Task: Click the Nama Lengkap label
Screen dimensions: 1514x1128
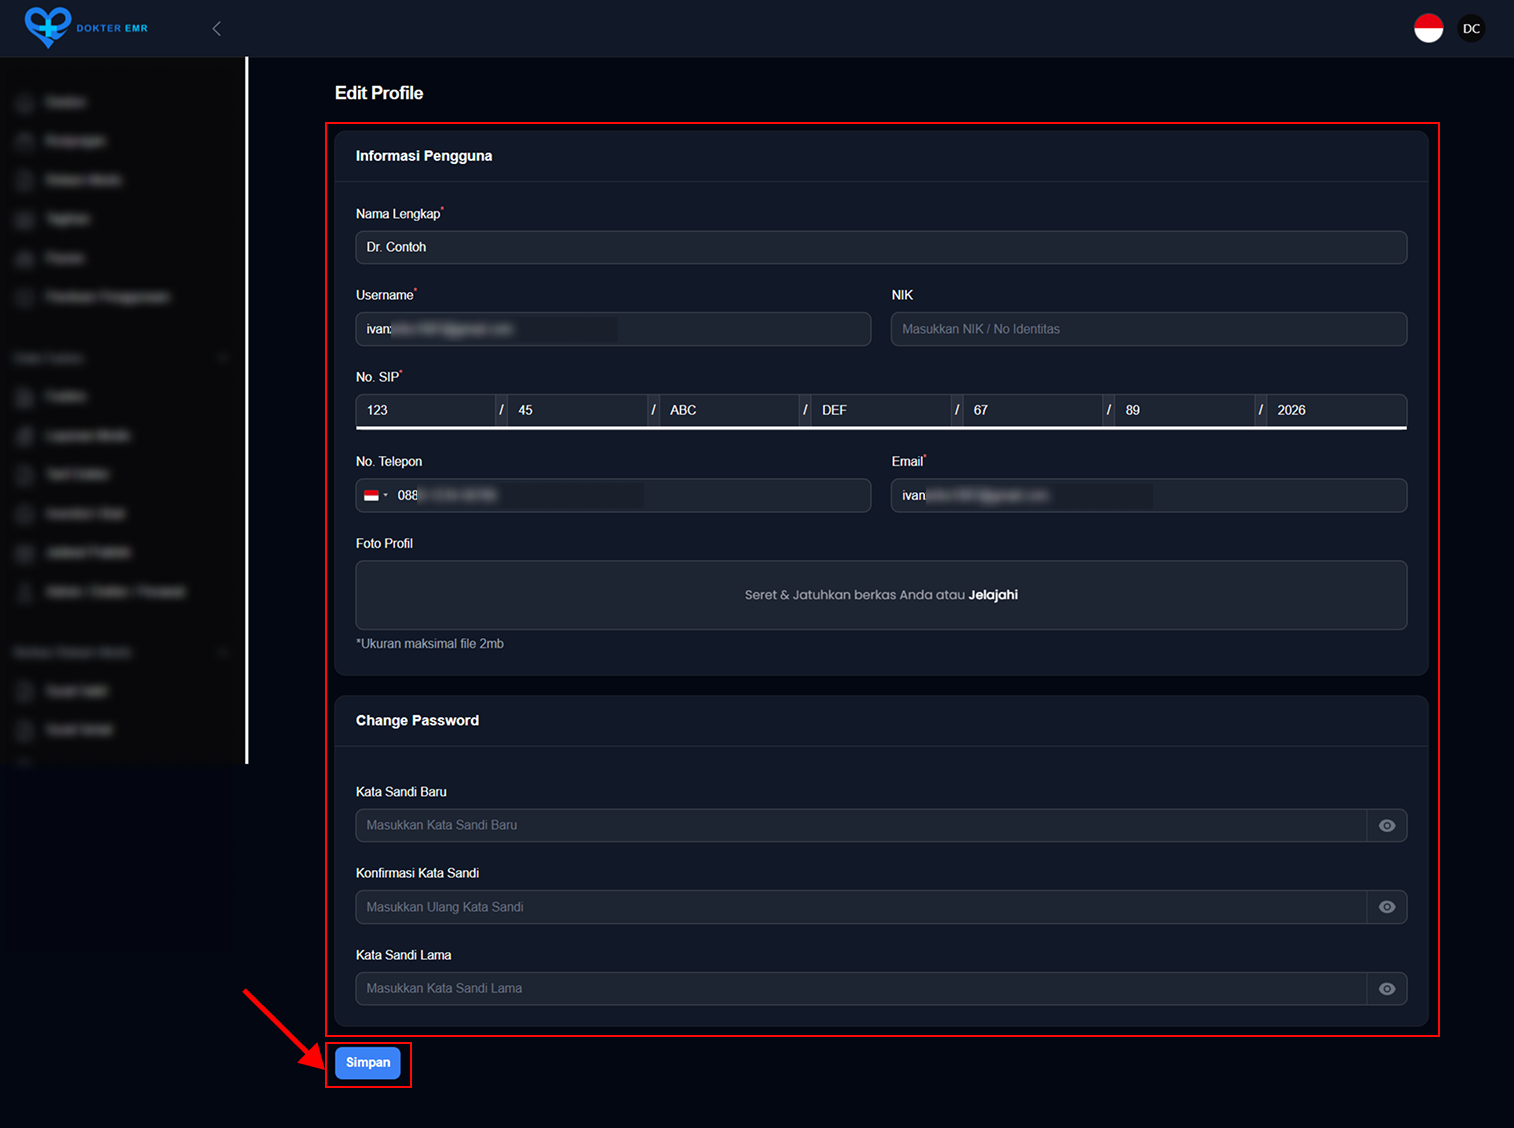Action: coord(398,214)
